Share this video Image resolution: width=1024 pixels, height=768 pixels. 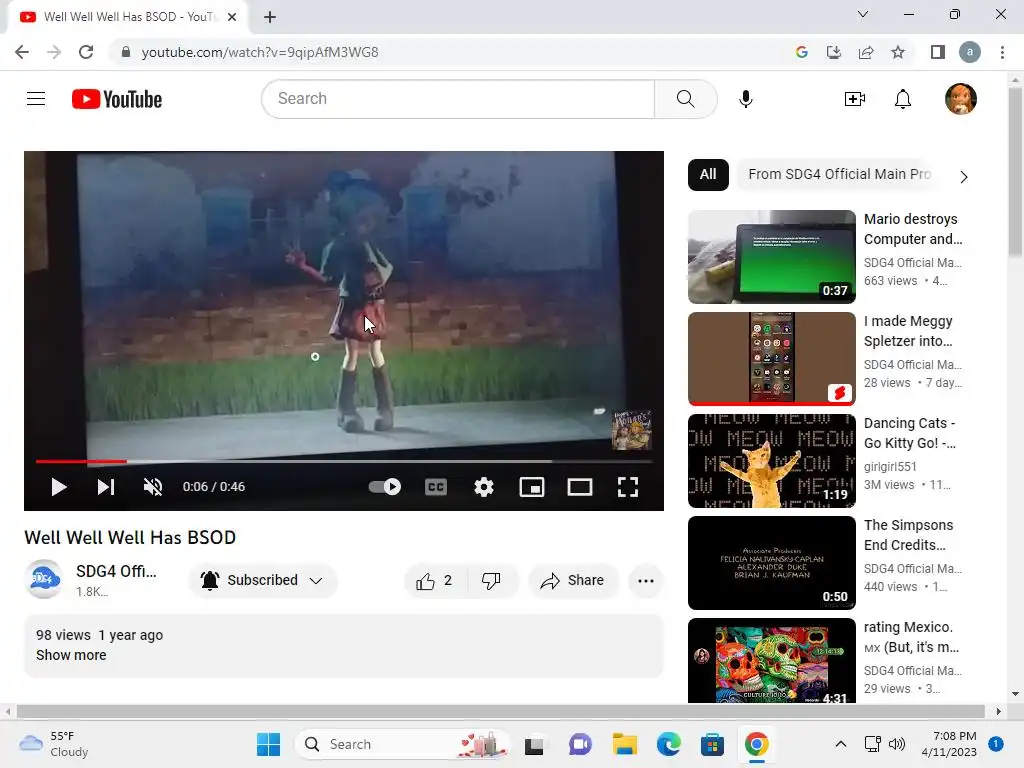point(572,581)
